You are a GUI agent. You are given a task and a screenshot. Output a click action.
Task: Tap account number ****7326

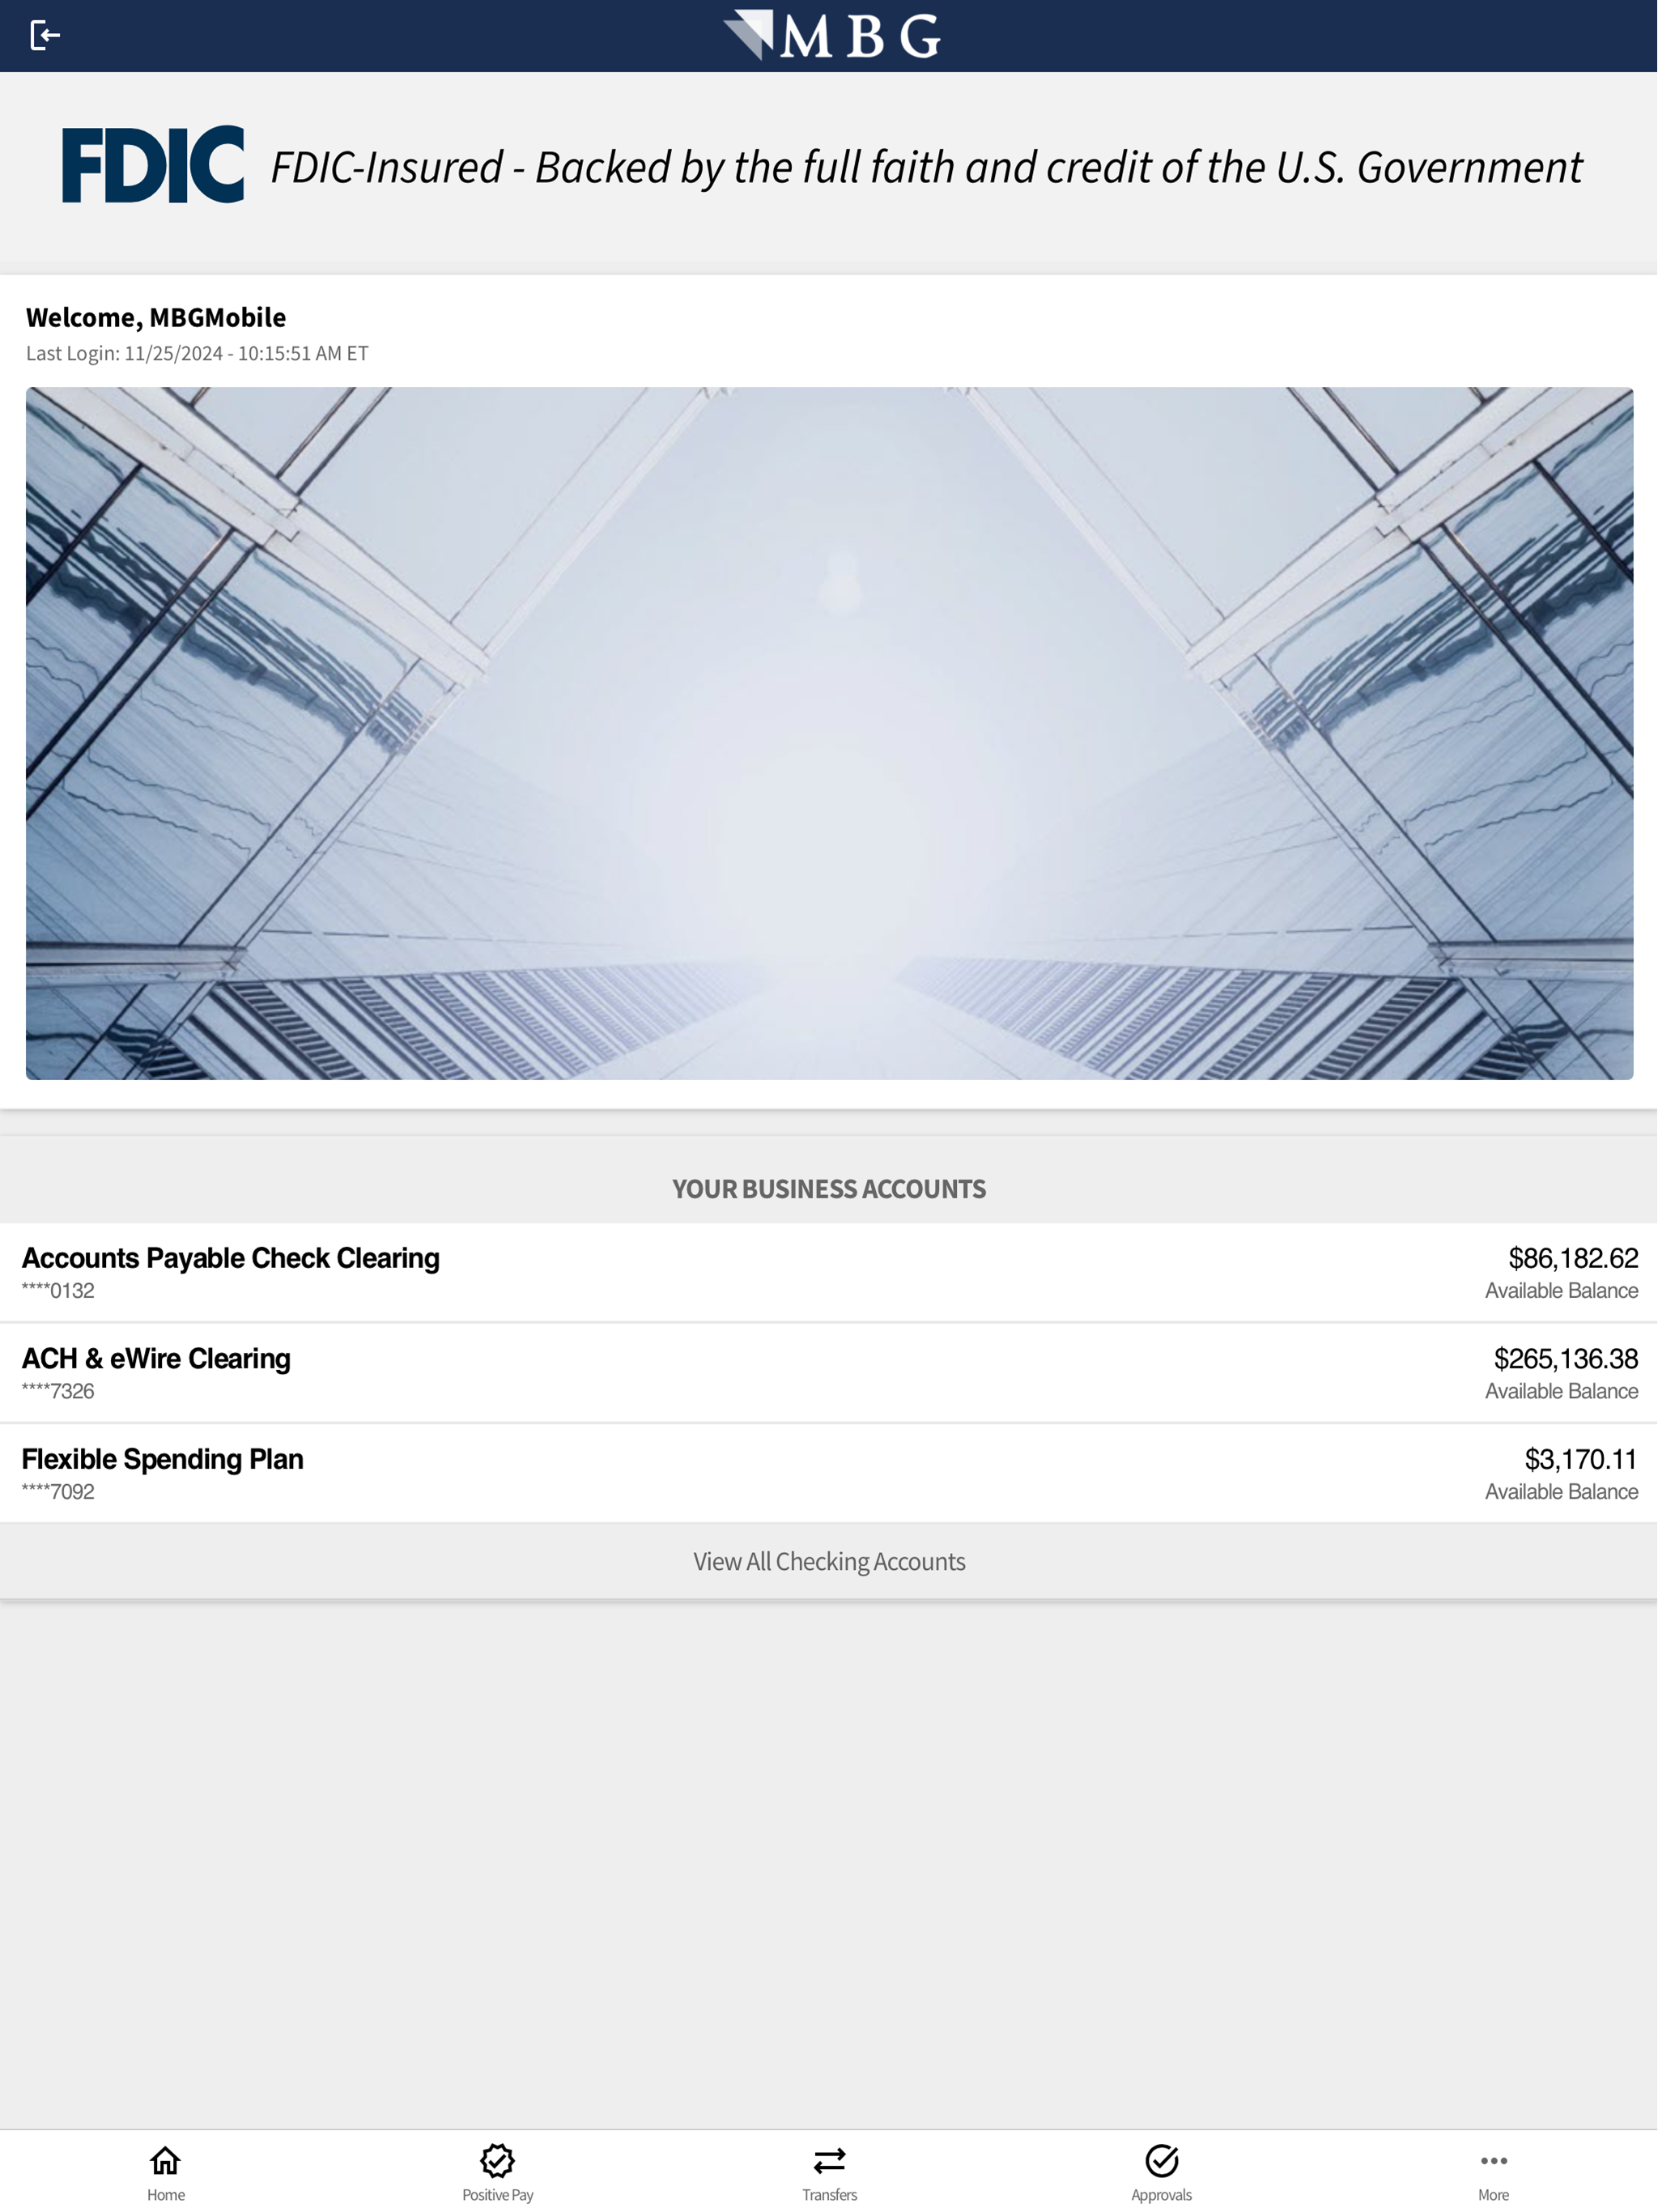tap(58, 1391)
